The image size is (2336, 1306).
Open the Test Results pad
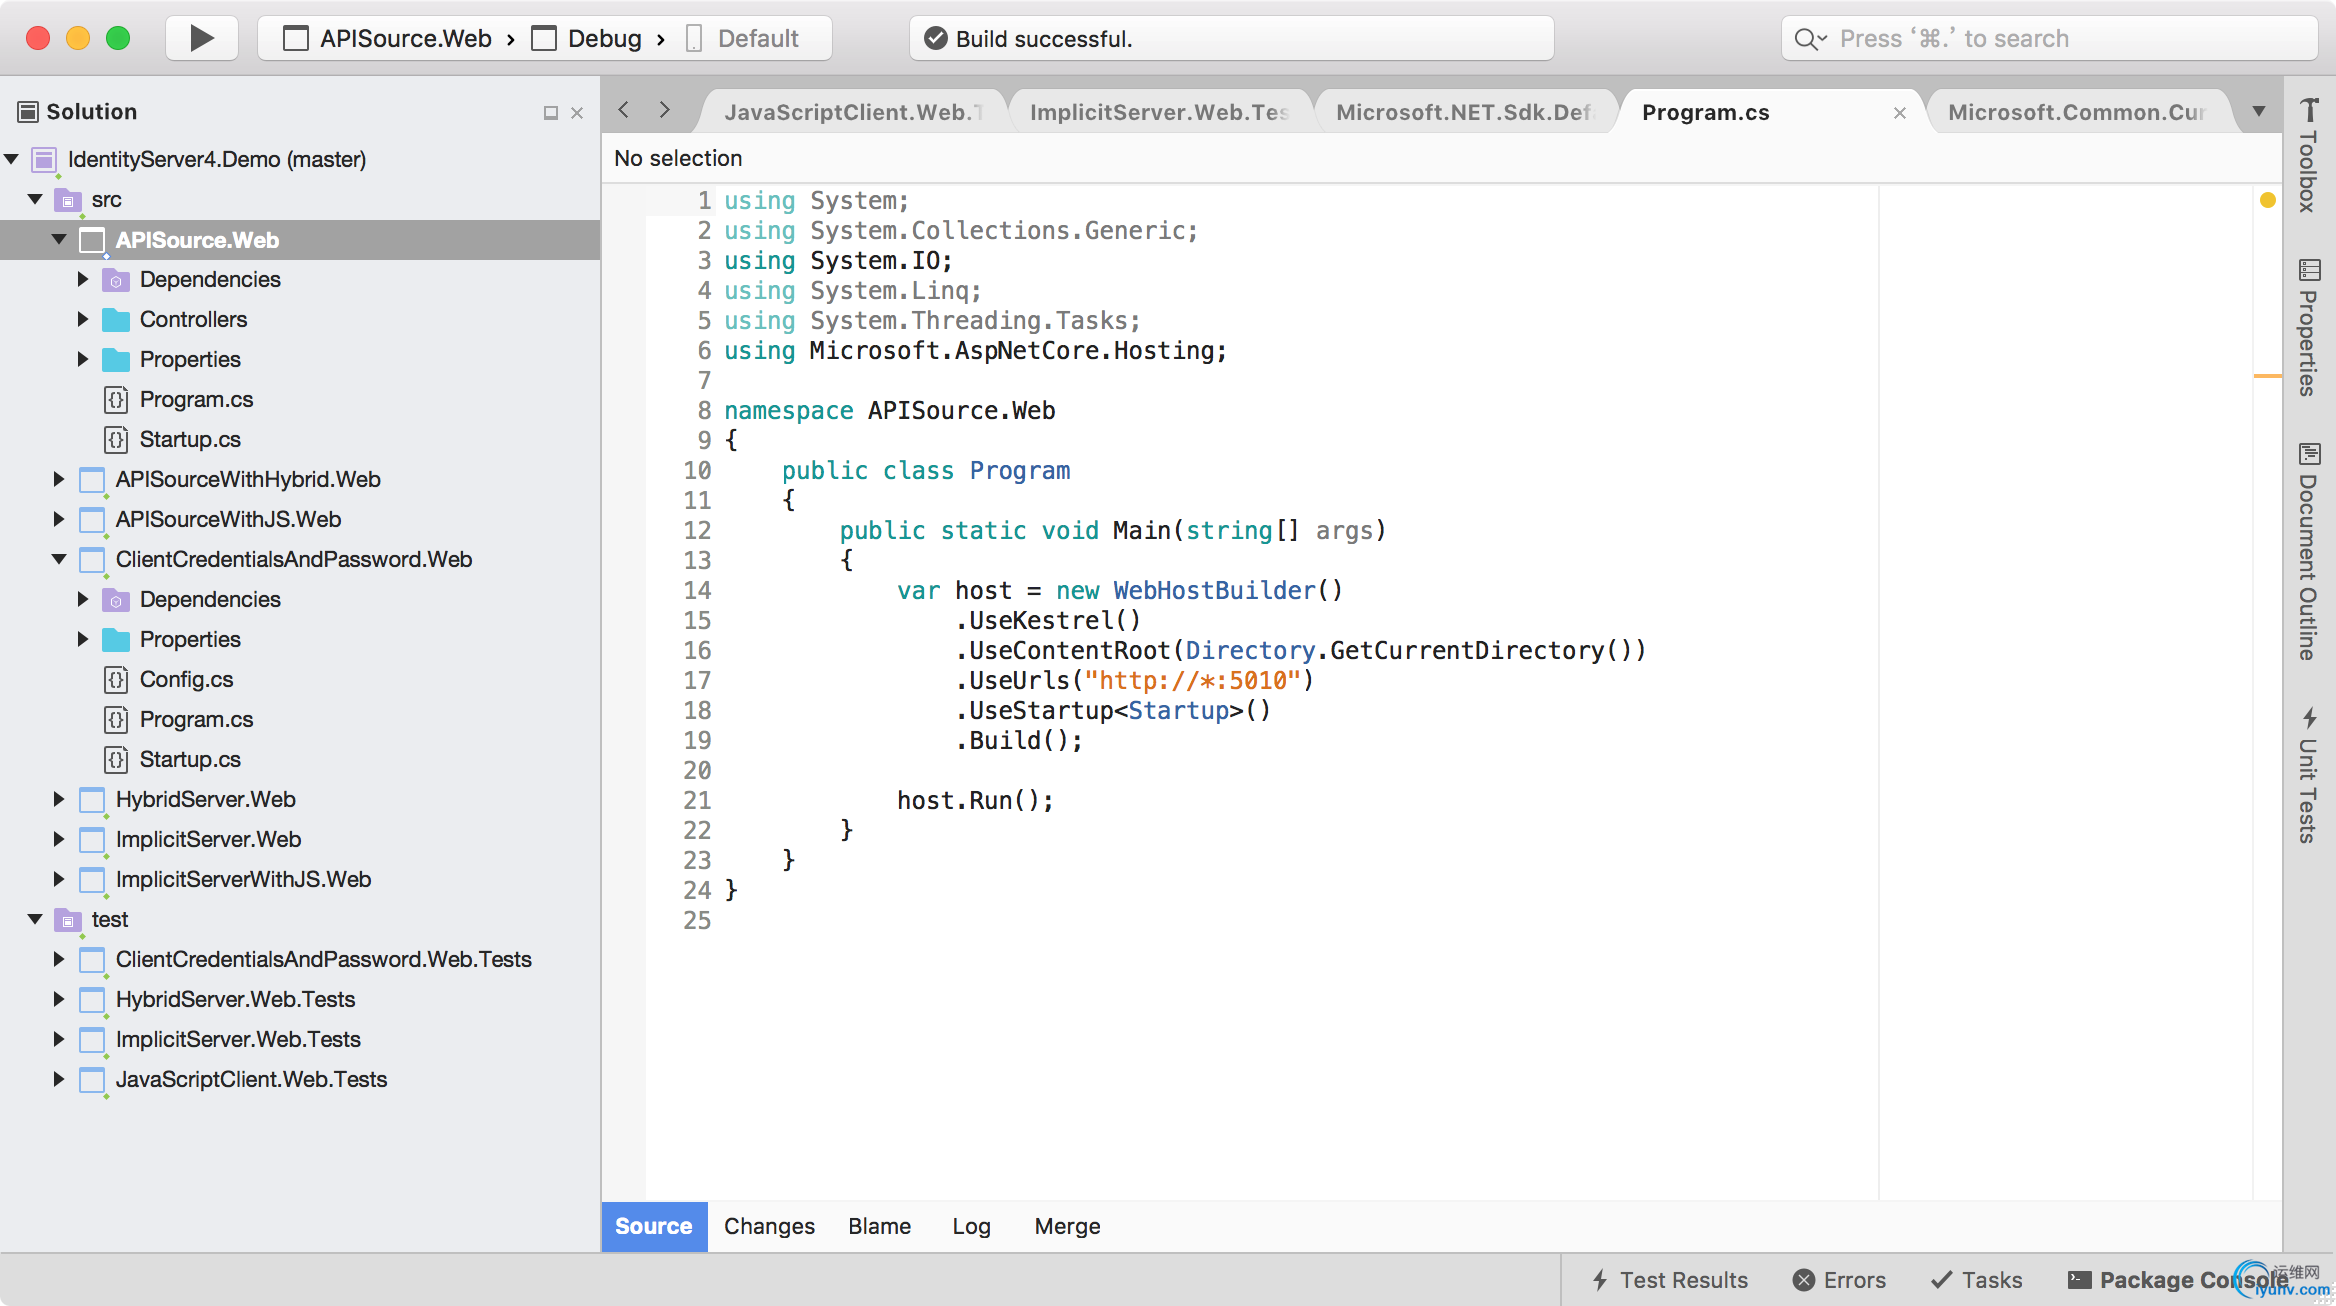(1669, 1280)
